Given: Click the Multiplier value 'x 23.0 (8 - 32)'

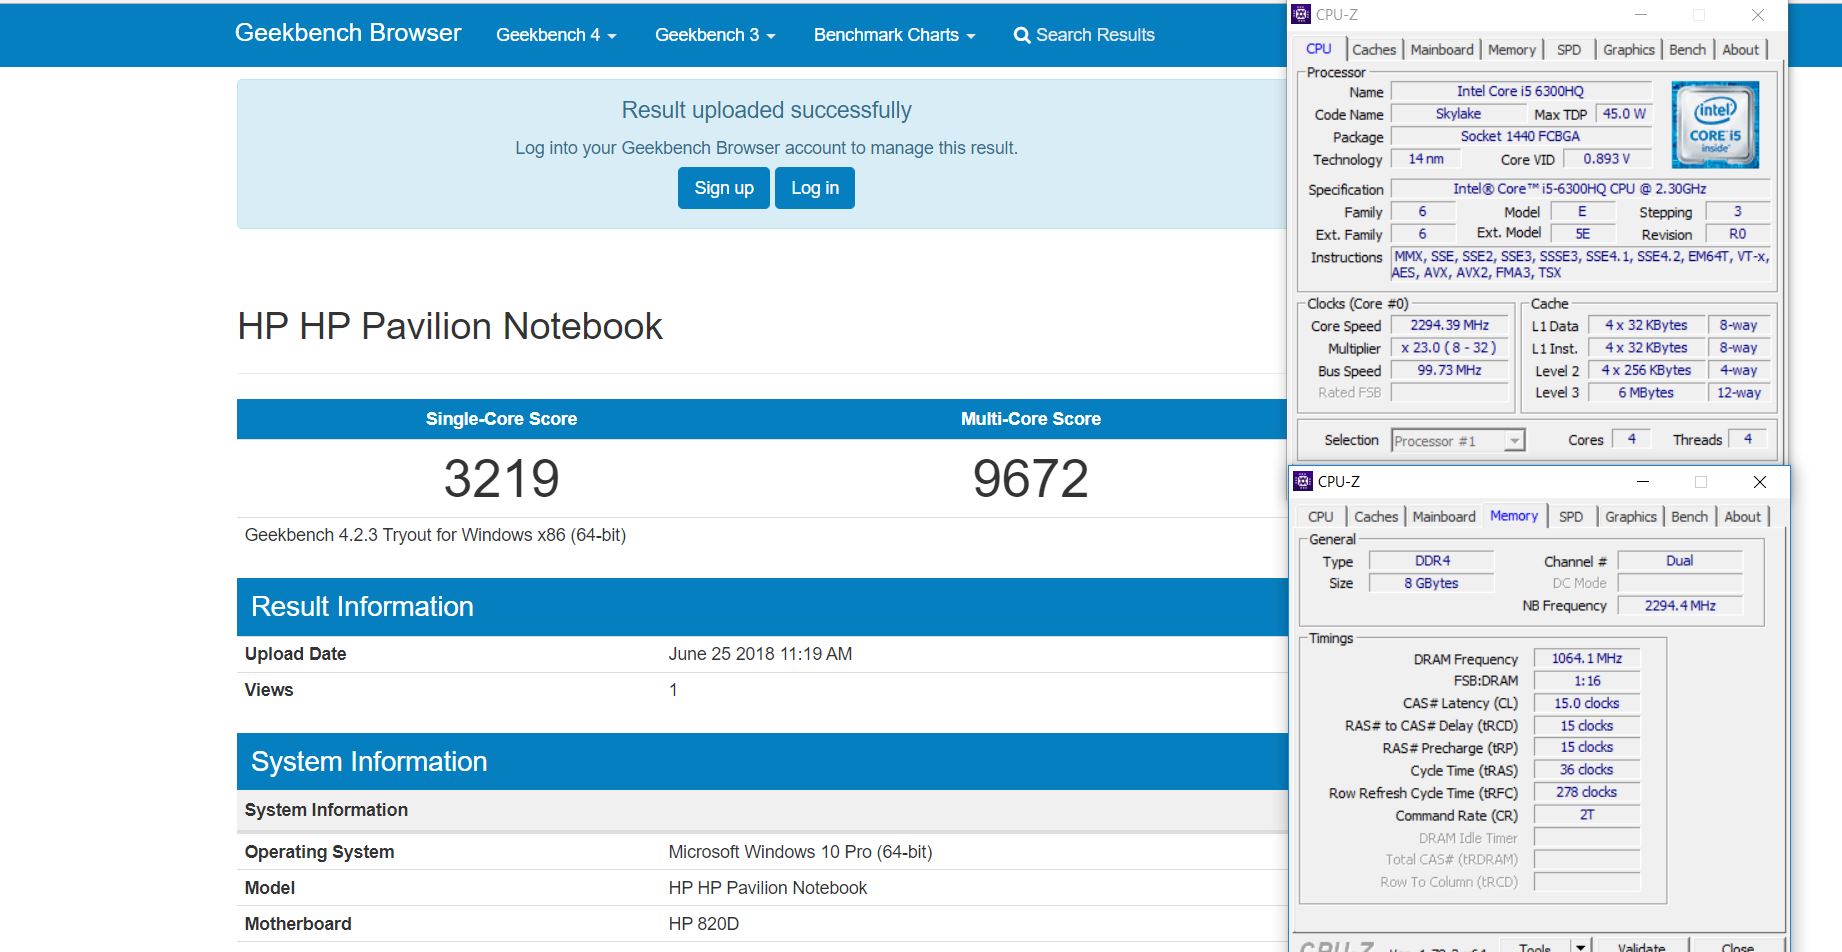Looking at the screenshot, I should (x=1450, y=348).
